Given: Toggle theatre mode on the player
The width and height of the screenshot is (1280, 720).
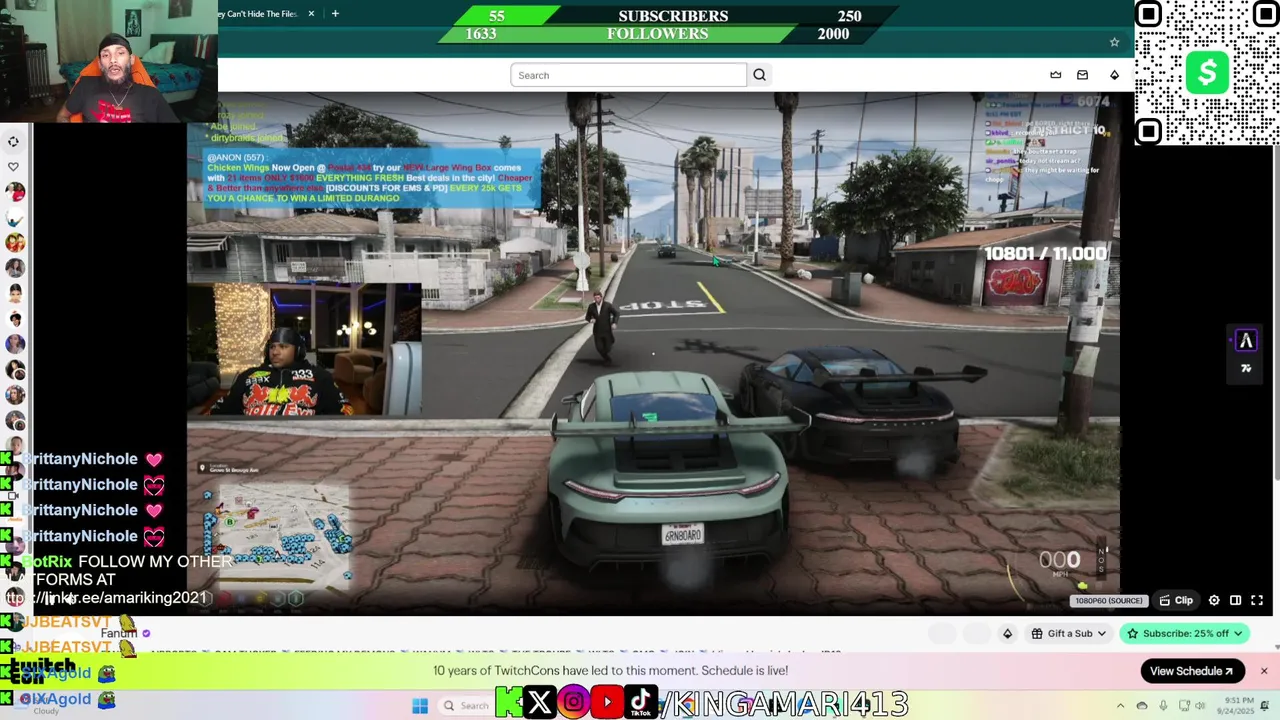Looking at the screenshot, I should pyautogui.click(x=1235, y=600).
